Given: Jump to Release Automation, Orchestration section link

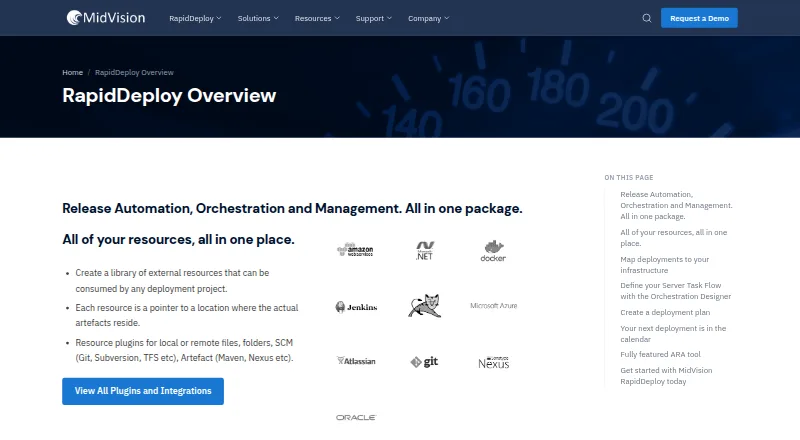Looking at the screenshot, I should 676,205.
